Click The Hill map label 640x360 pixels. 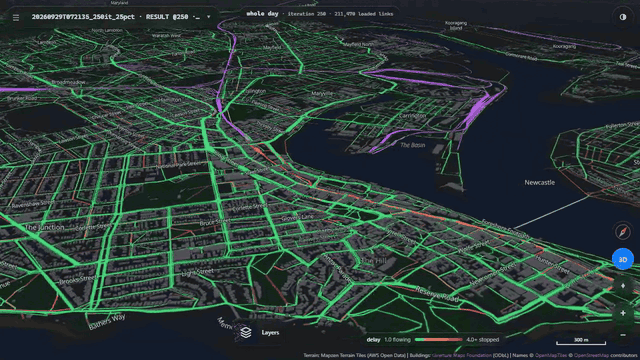(373, 260)
